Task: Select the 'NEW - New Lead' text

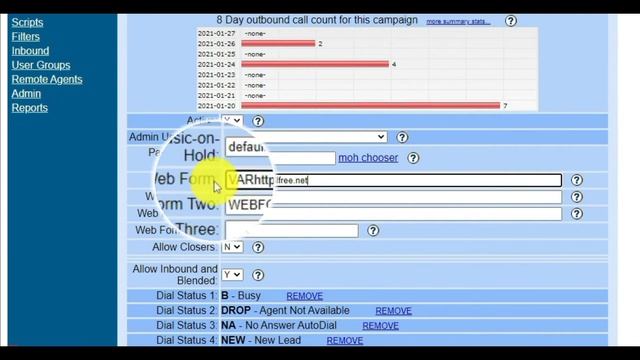Action: click(261, 340)
